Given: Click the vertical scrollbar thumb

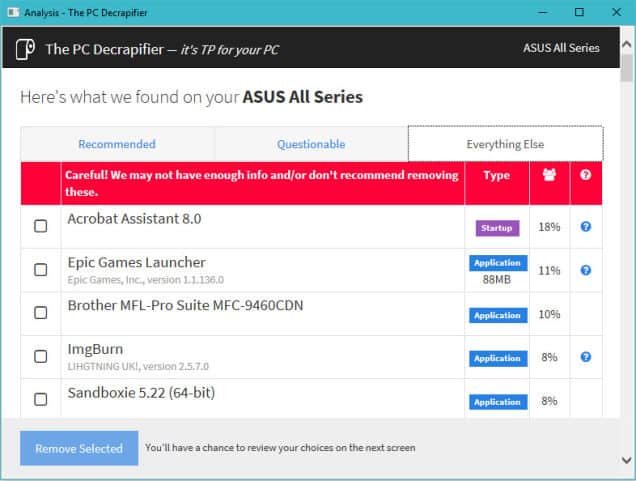Looking at the screenshot, I should pyautogui.click(x=627, y=68).
